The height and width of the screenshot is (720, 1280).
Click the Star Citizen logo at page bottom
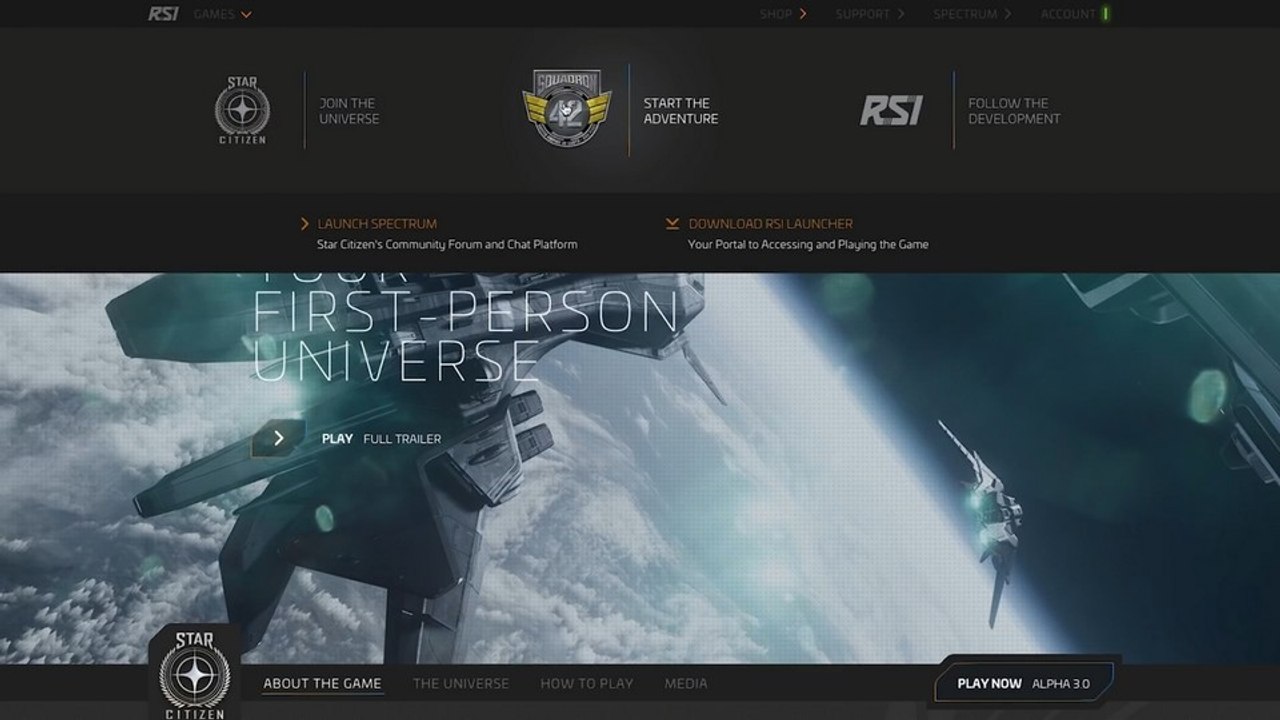click(194, 675)
